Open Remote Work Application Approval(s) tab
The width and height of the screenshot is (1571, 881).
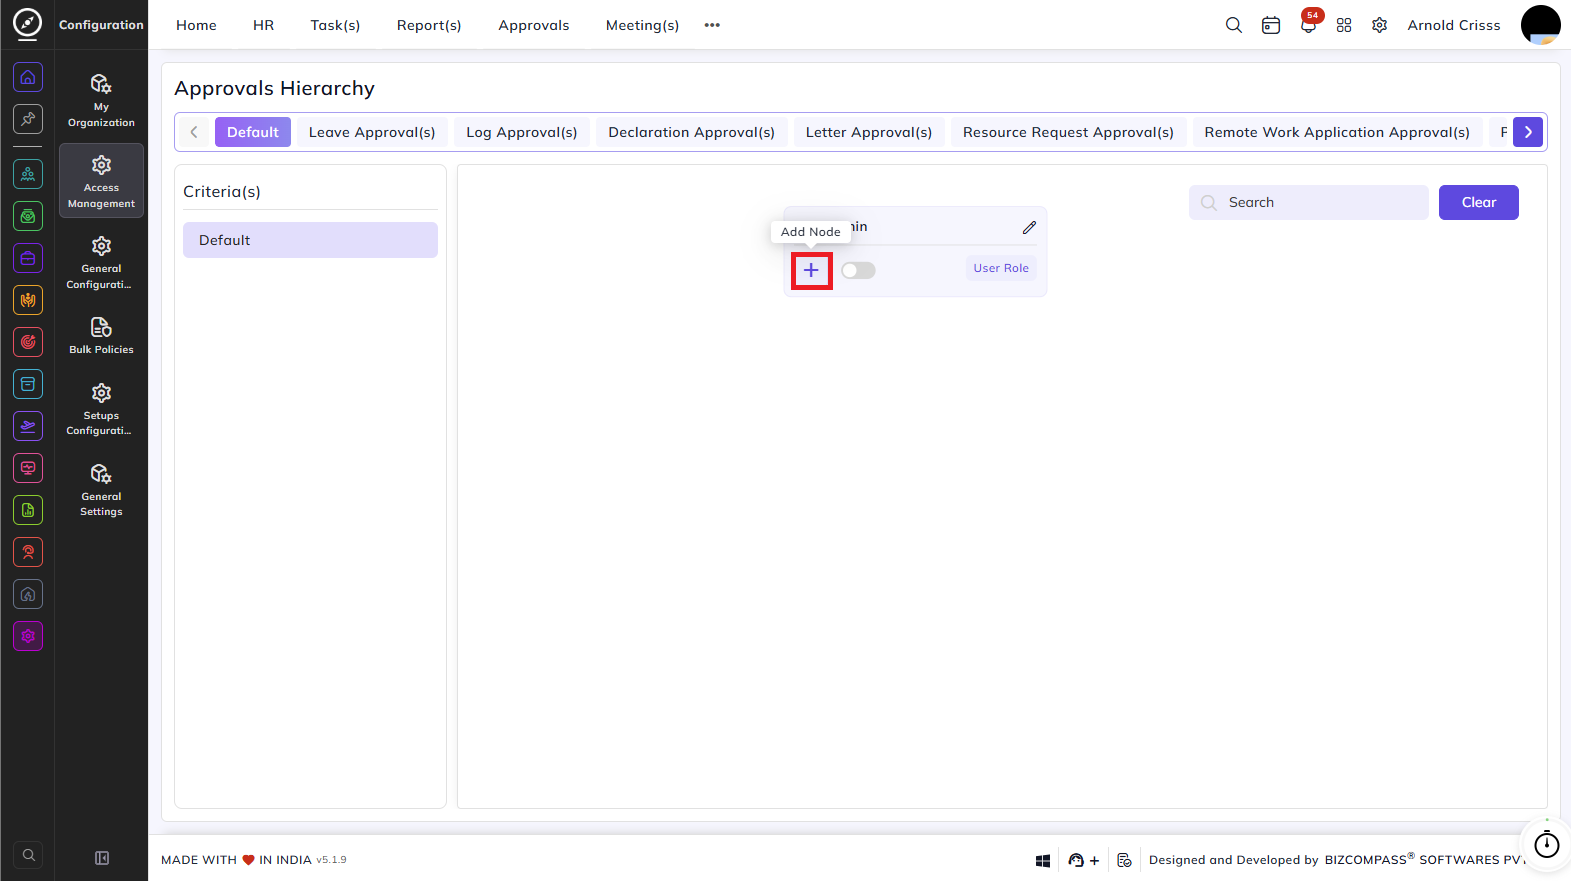coord(1337,132)
